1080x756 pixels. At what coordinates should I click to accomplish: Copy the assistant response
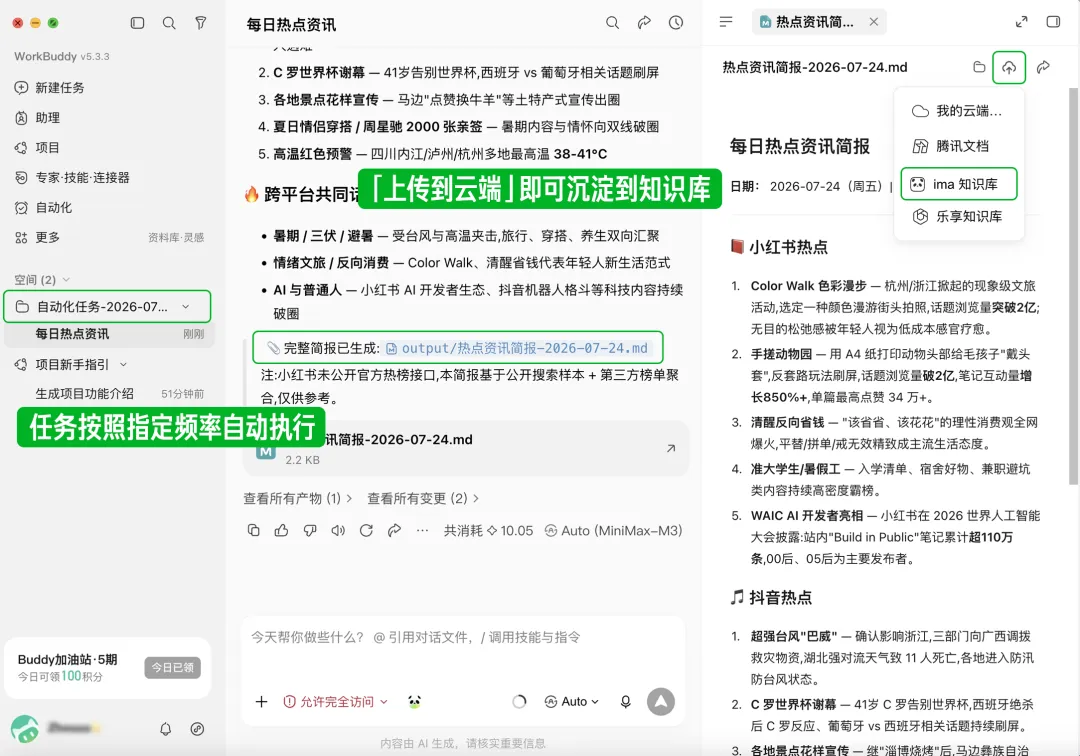(253, 530)
